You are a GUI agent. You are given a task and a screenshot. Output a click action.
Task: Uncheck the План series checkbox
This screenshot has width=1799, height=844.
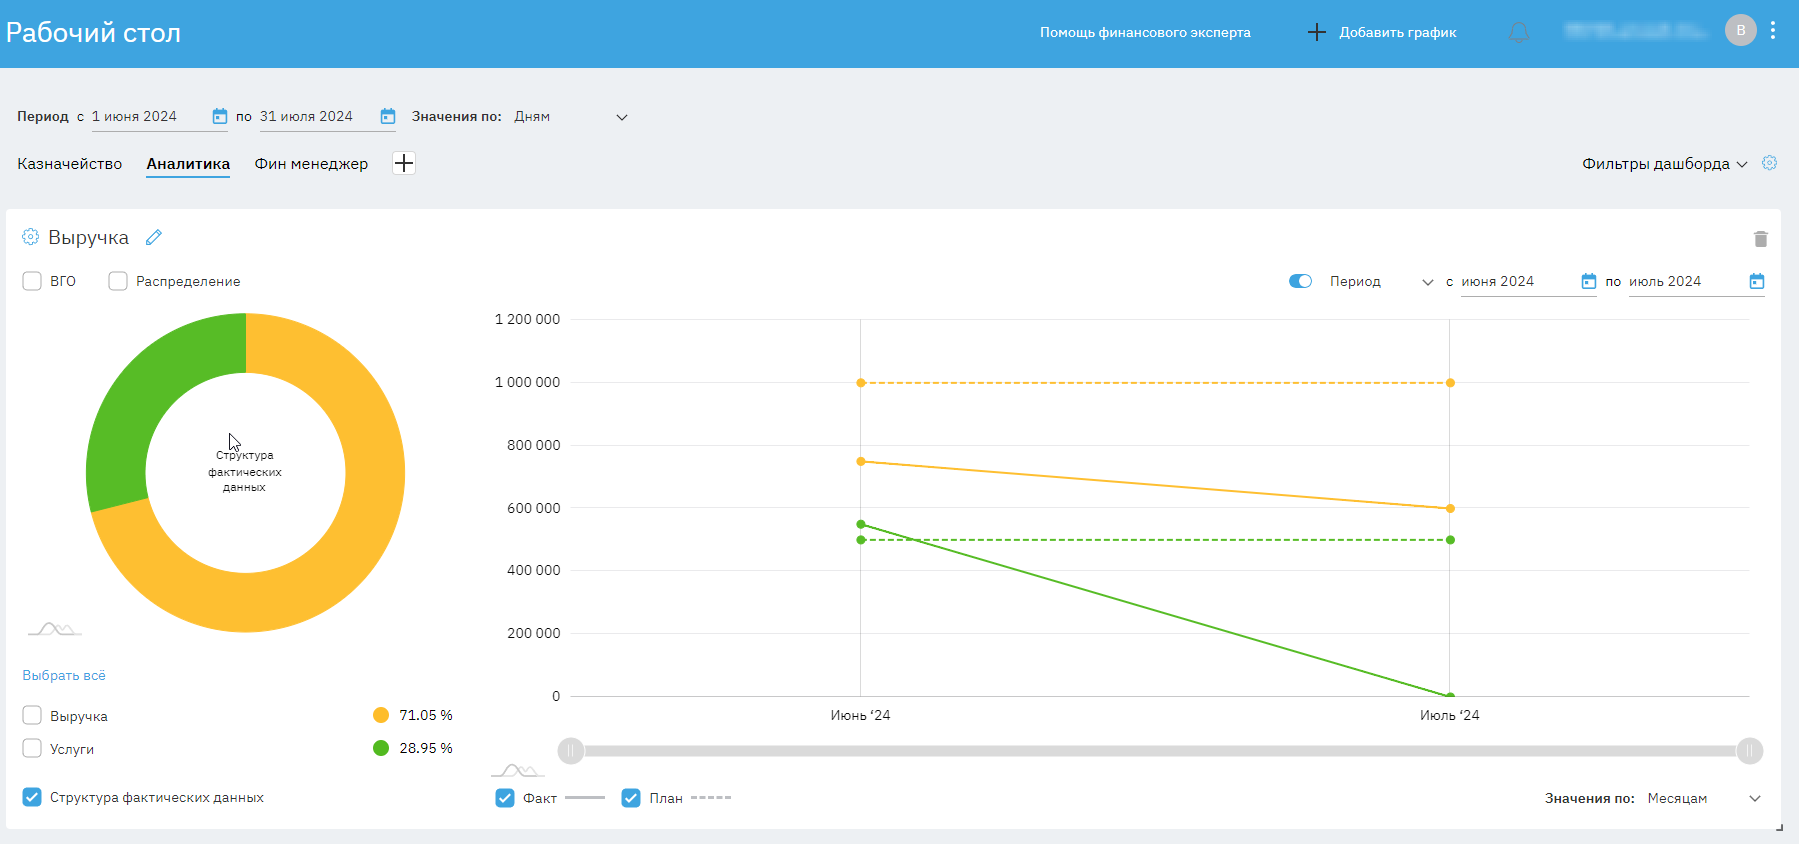click(631, 798)
